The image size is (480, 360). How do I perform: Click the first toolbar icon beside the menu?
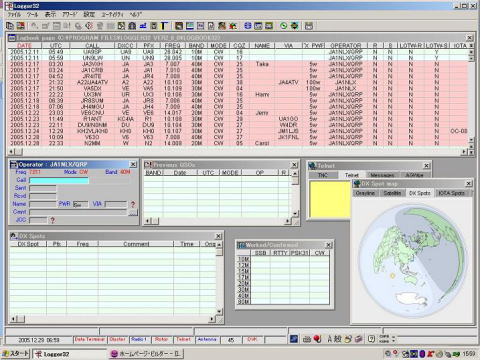coord(10,26)
